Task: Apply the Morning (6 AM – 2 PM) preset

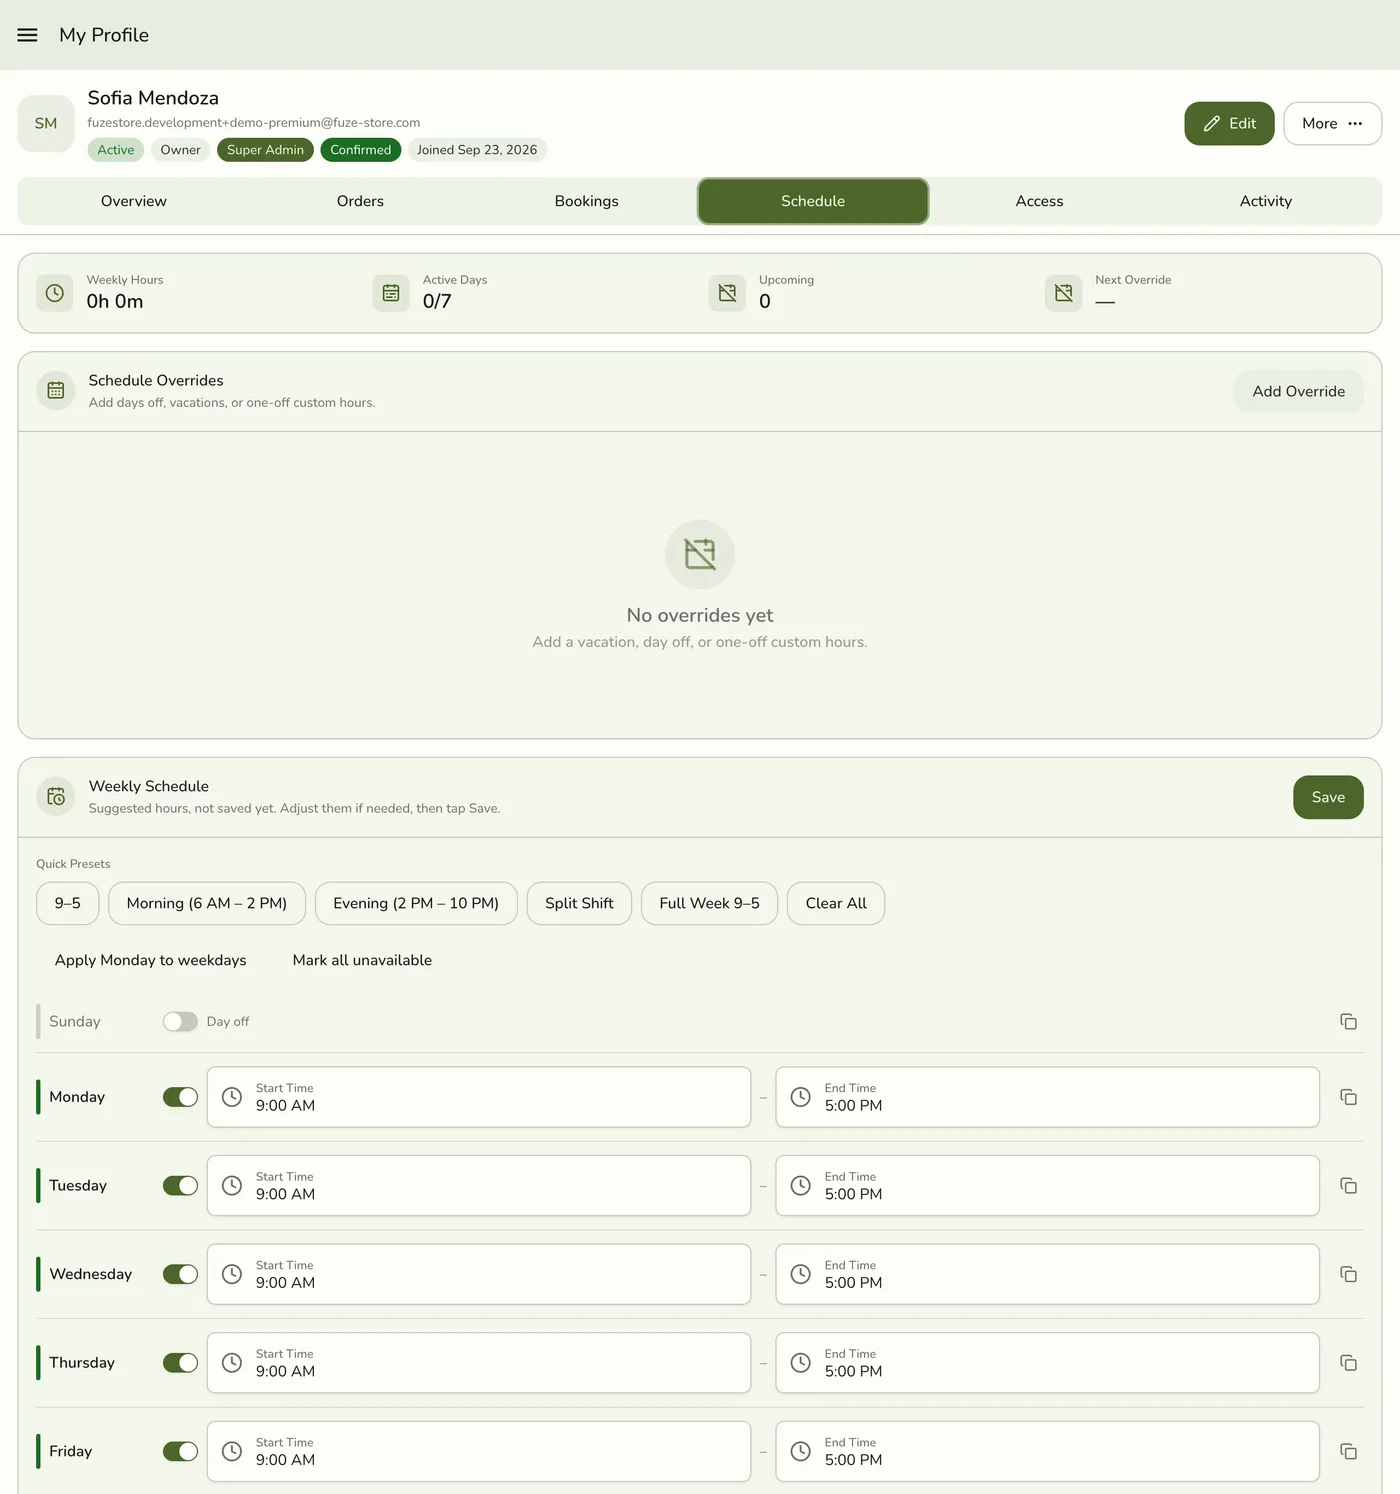Action: [x=207, y=903]
